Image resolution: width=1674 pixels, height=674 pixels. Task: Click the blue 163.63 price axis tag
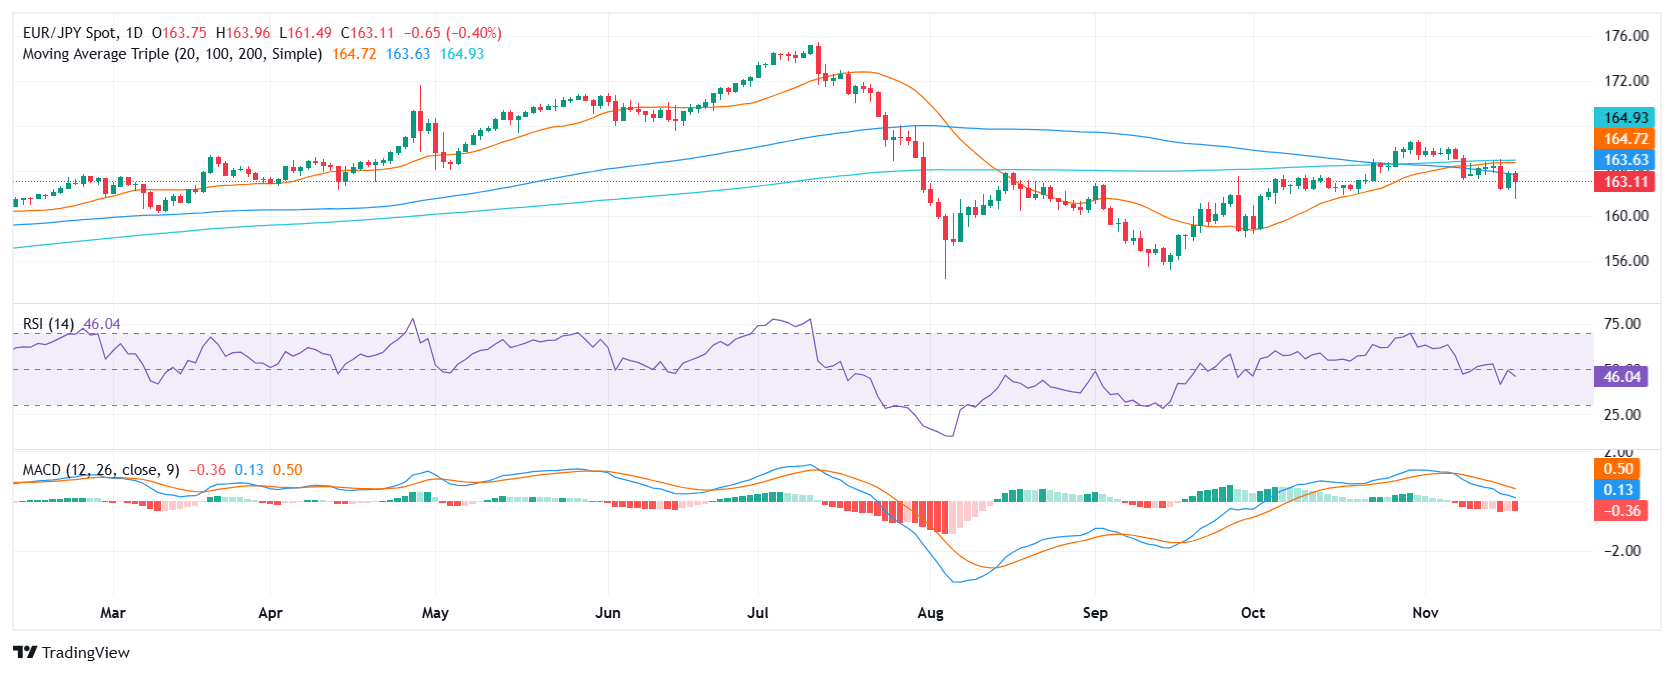(x=1625, y=160)
